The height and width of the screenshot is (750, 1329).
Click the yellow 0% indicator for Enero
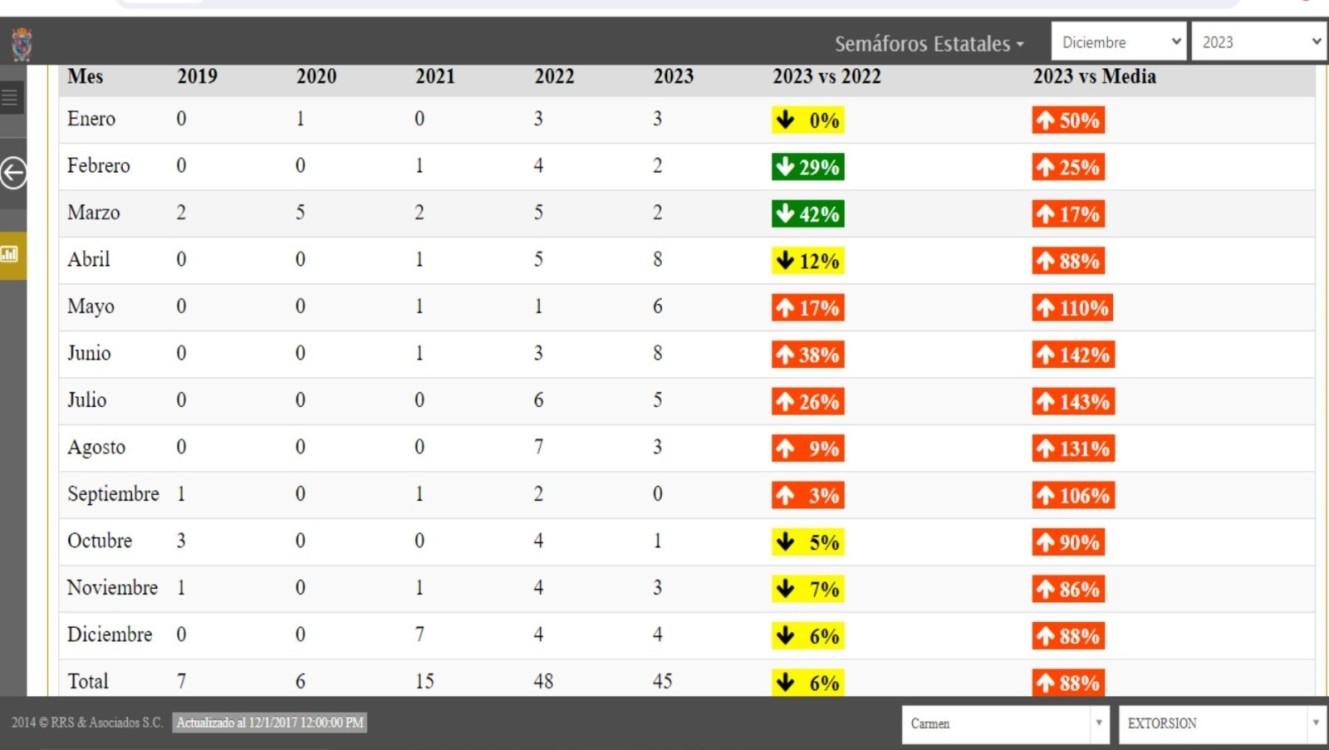pyautogui.click(x=807, y=120)
